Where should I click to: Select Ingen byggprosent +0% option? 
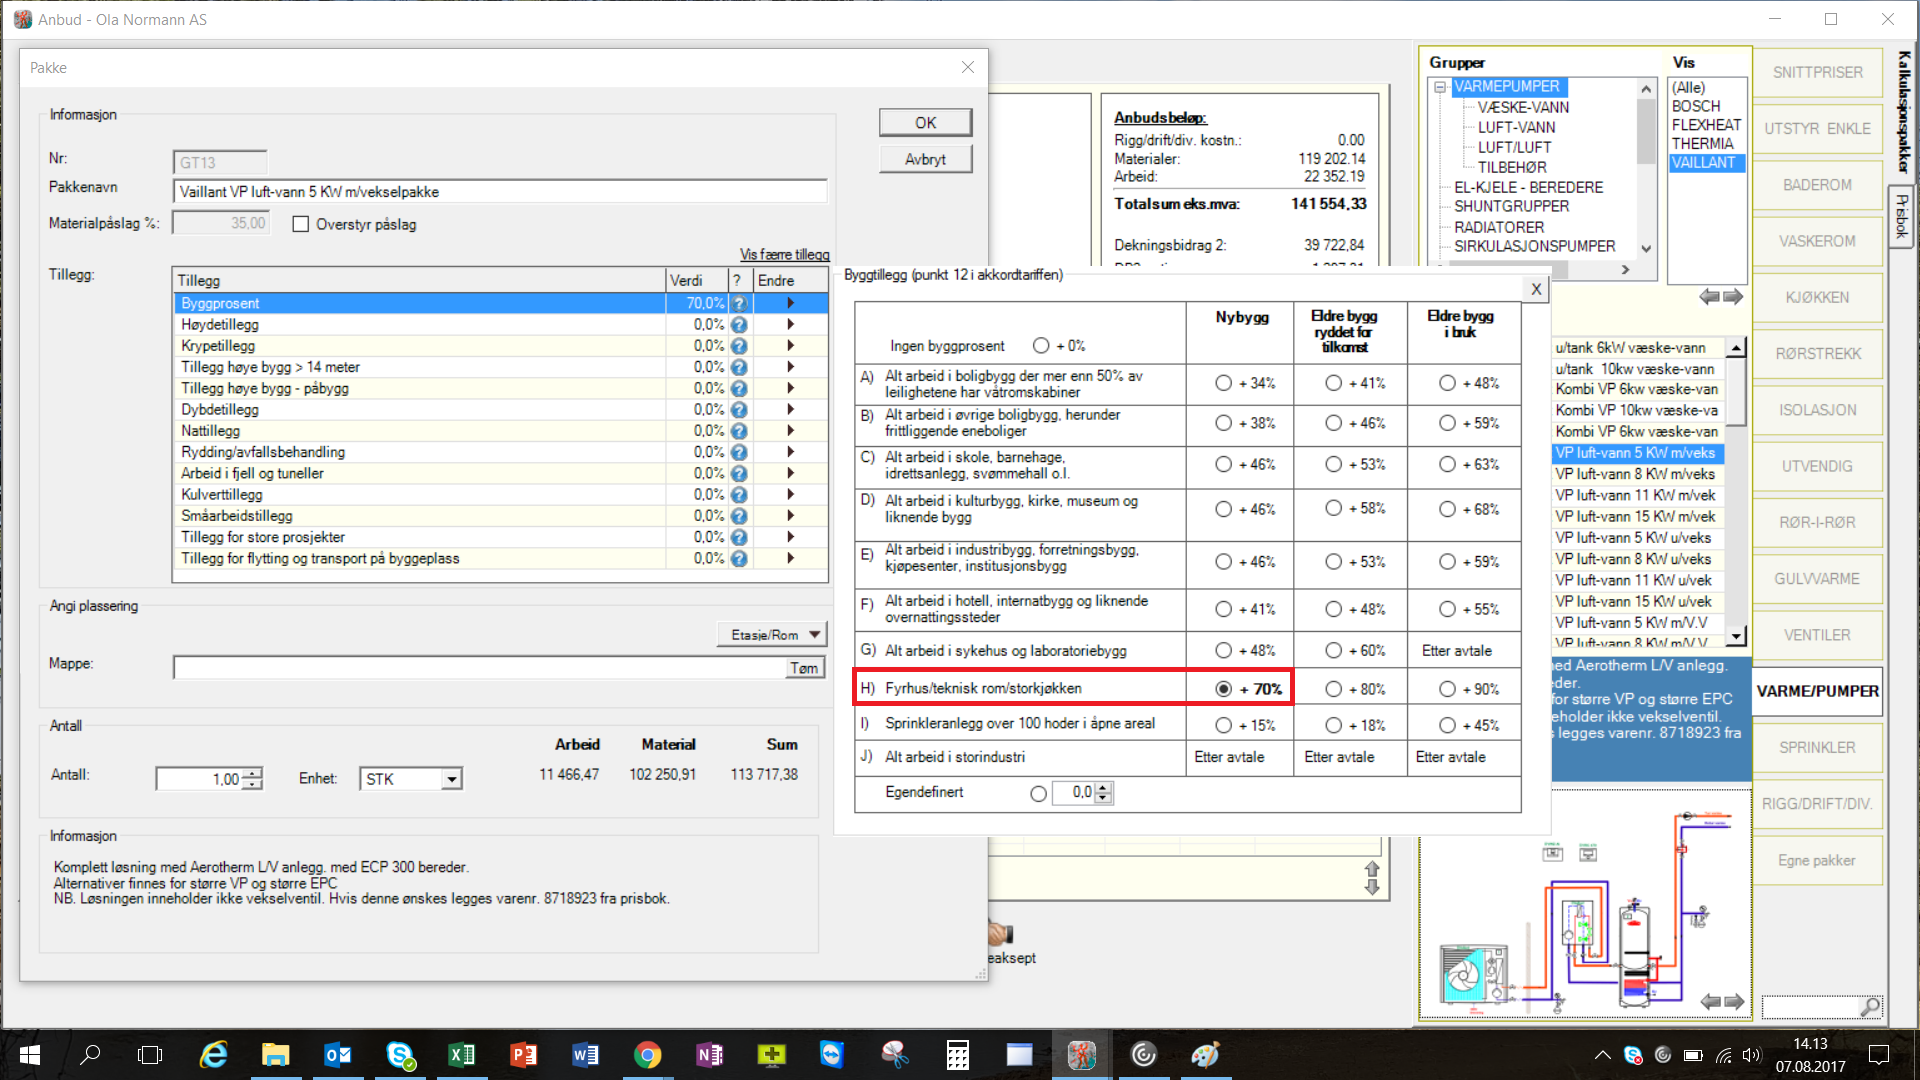coord(1041,346)
